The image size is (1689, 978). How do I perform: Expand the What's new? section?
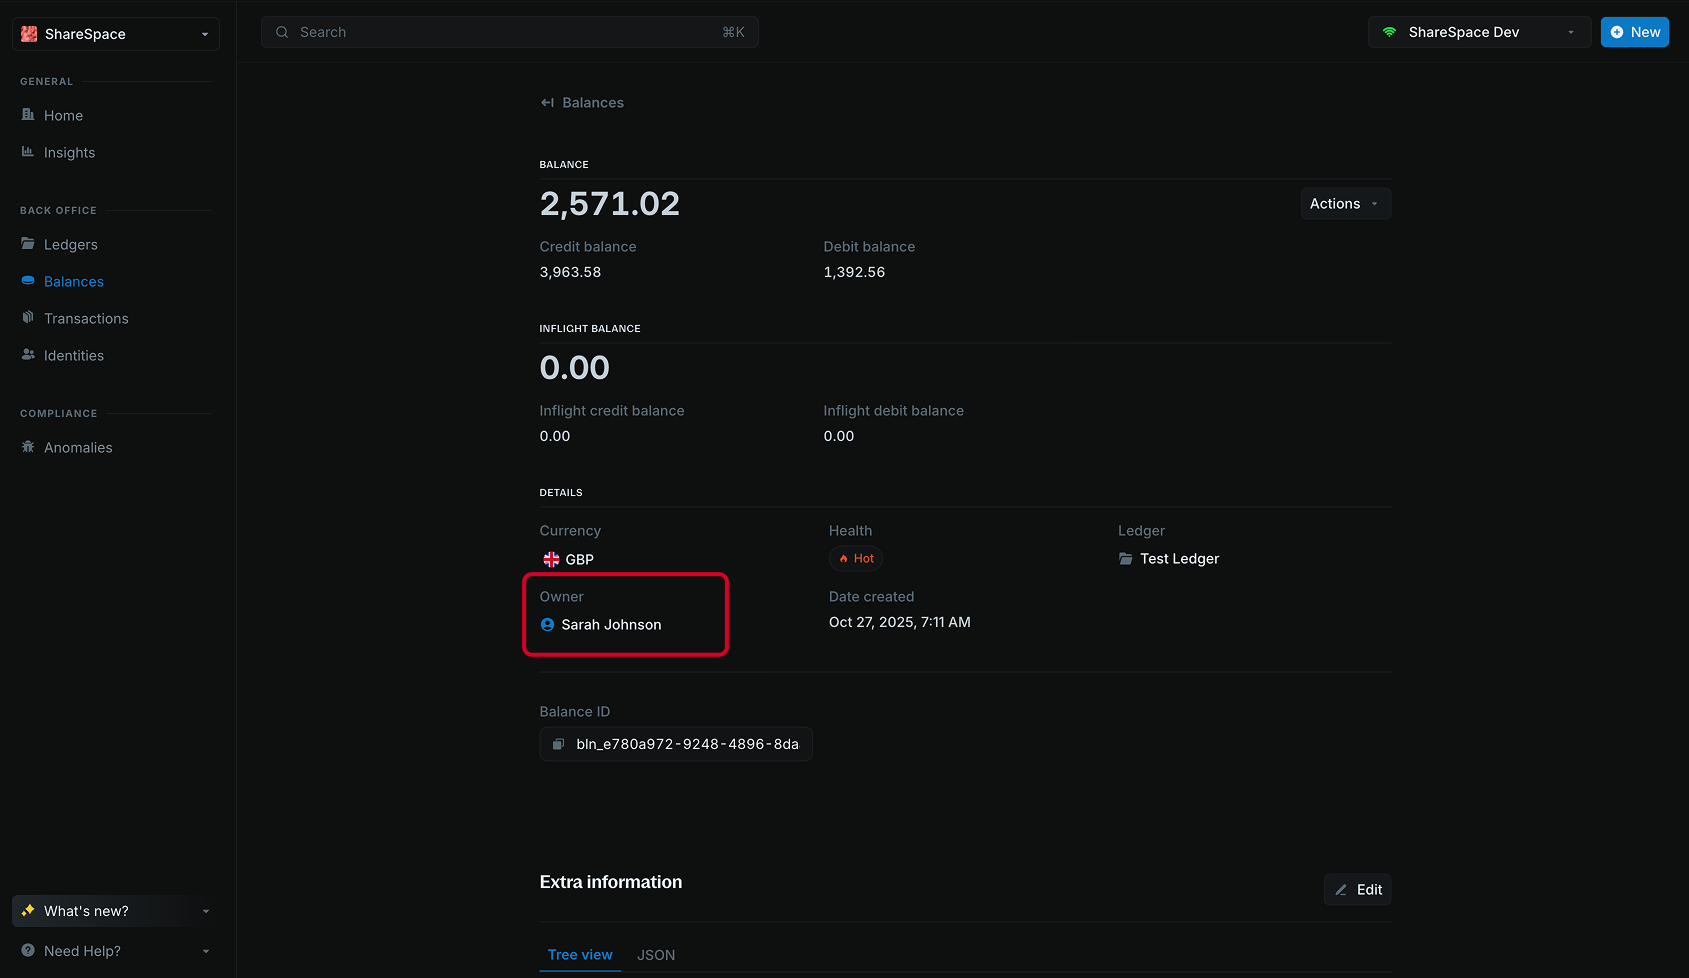113,910
